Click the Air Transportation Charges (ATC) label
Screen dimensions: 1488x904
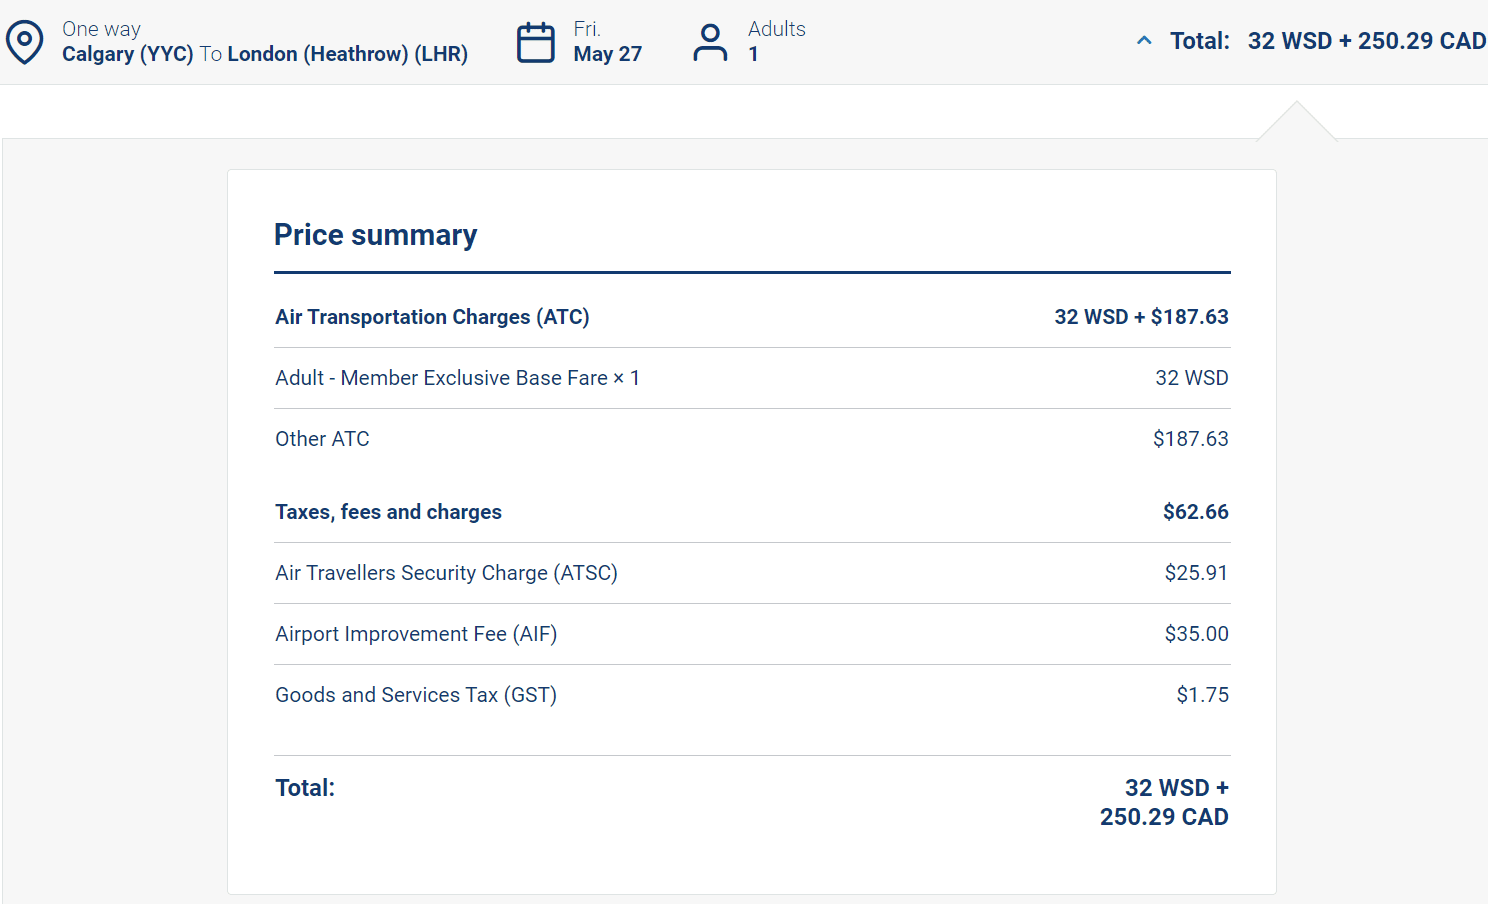coord(432,317)
